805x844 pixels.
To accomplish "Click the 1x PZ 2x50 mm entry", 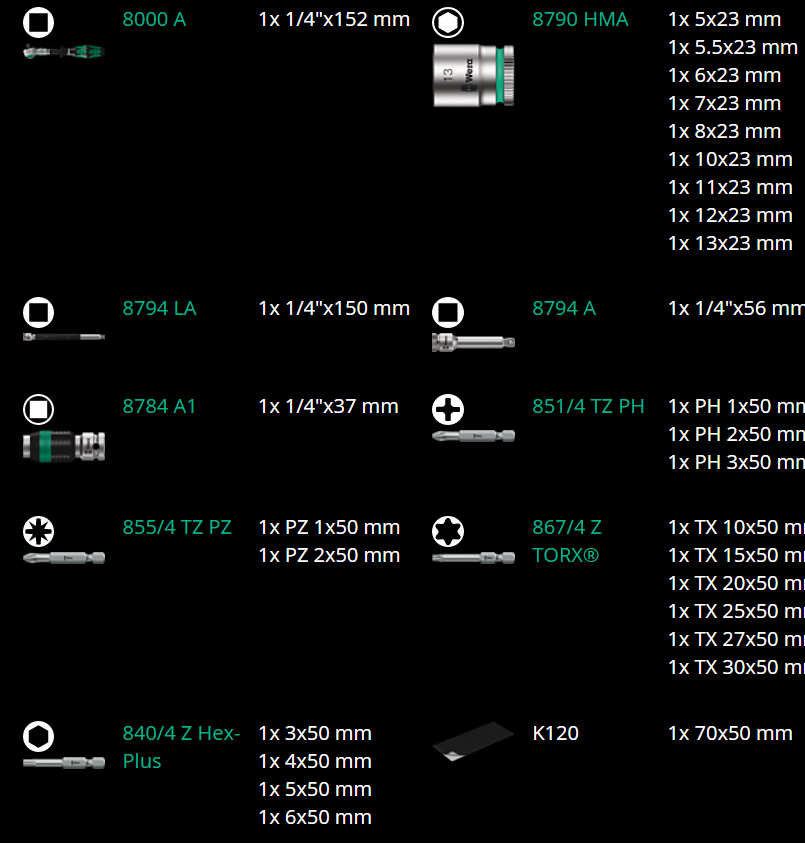I will click(x=329, y=556).
